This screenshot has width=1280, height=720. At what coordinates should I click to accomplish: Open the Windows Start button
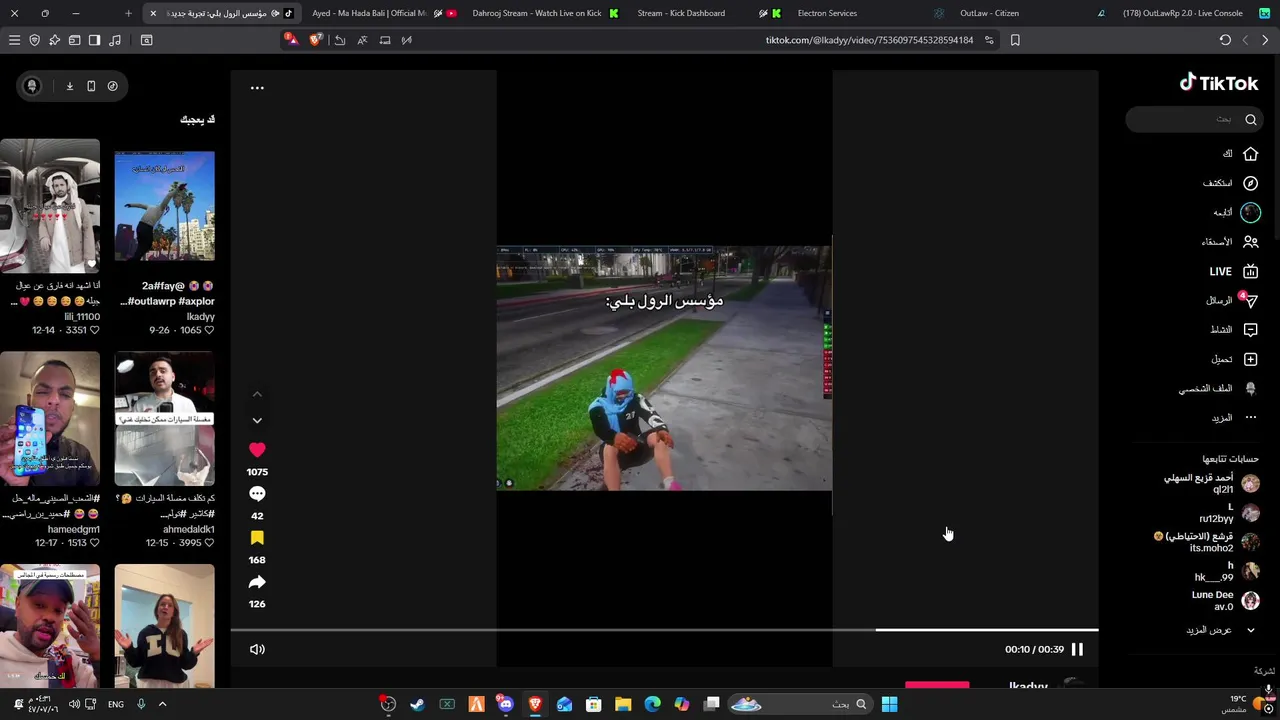tap(889, 704)
